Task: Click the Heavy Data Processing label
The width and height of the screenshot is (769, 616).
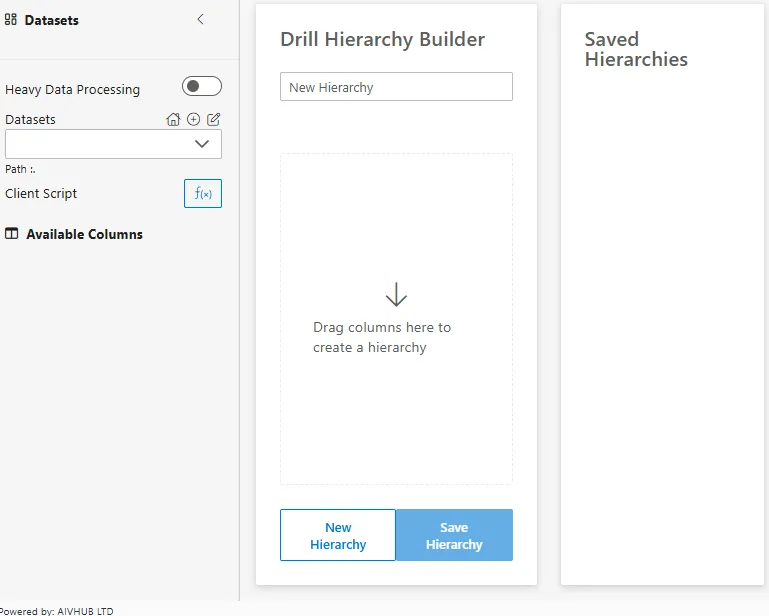Action: click(x=72, y=90)
